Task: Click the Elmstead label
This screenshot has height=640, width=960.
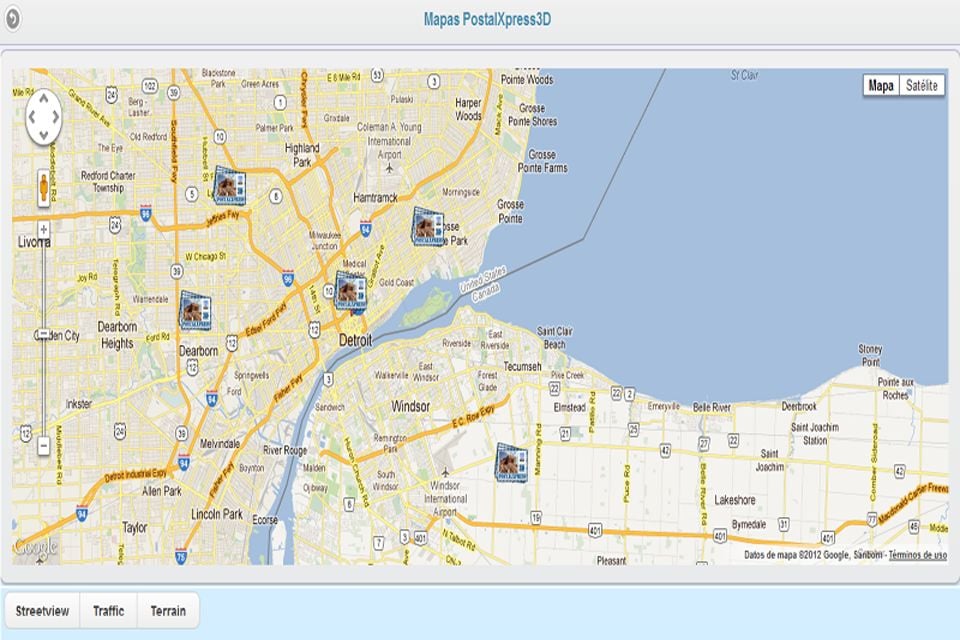Action: pyautogui.click(x=569, y=407)
